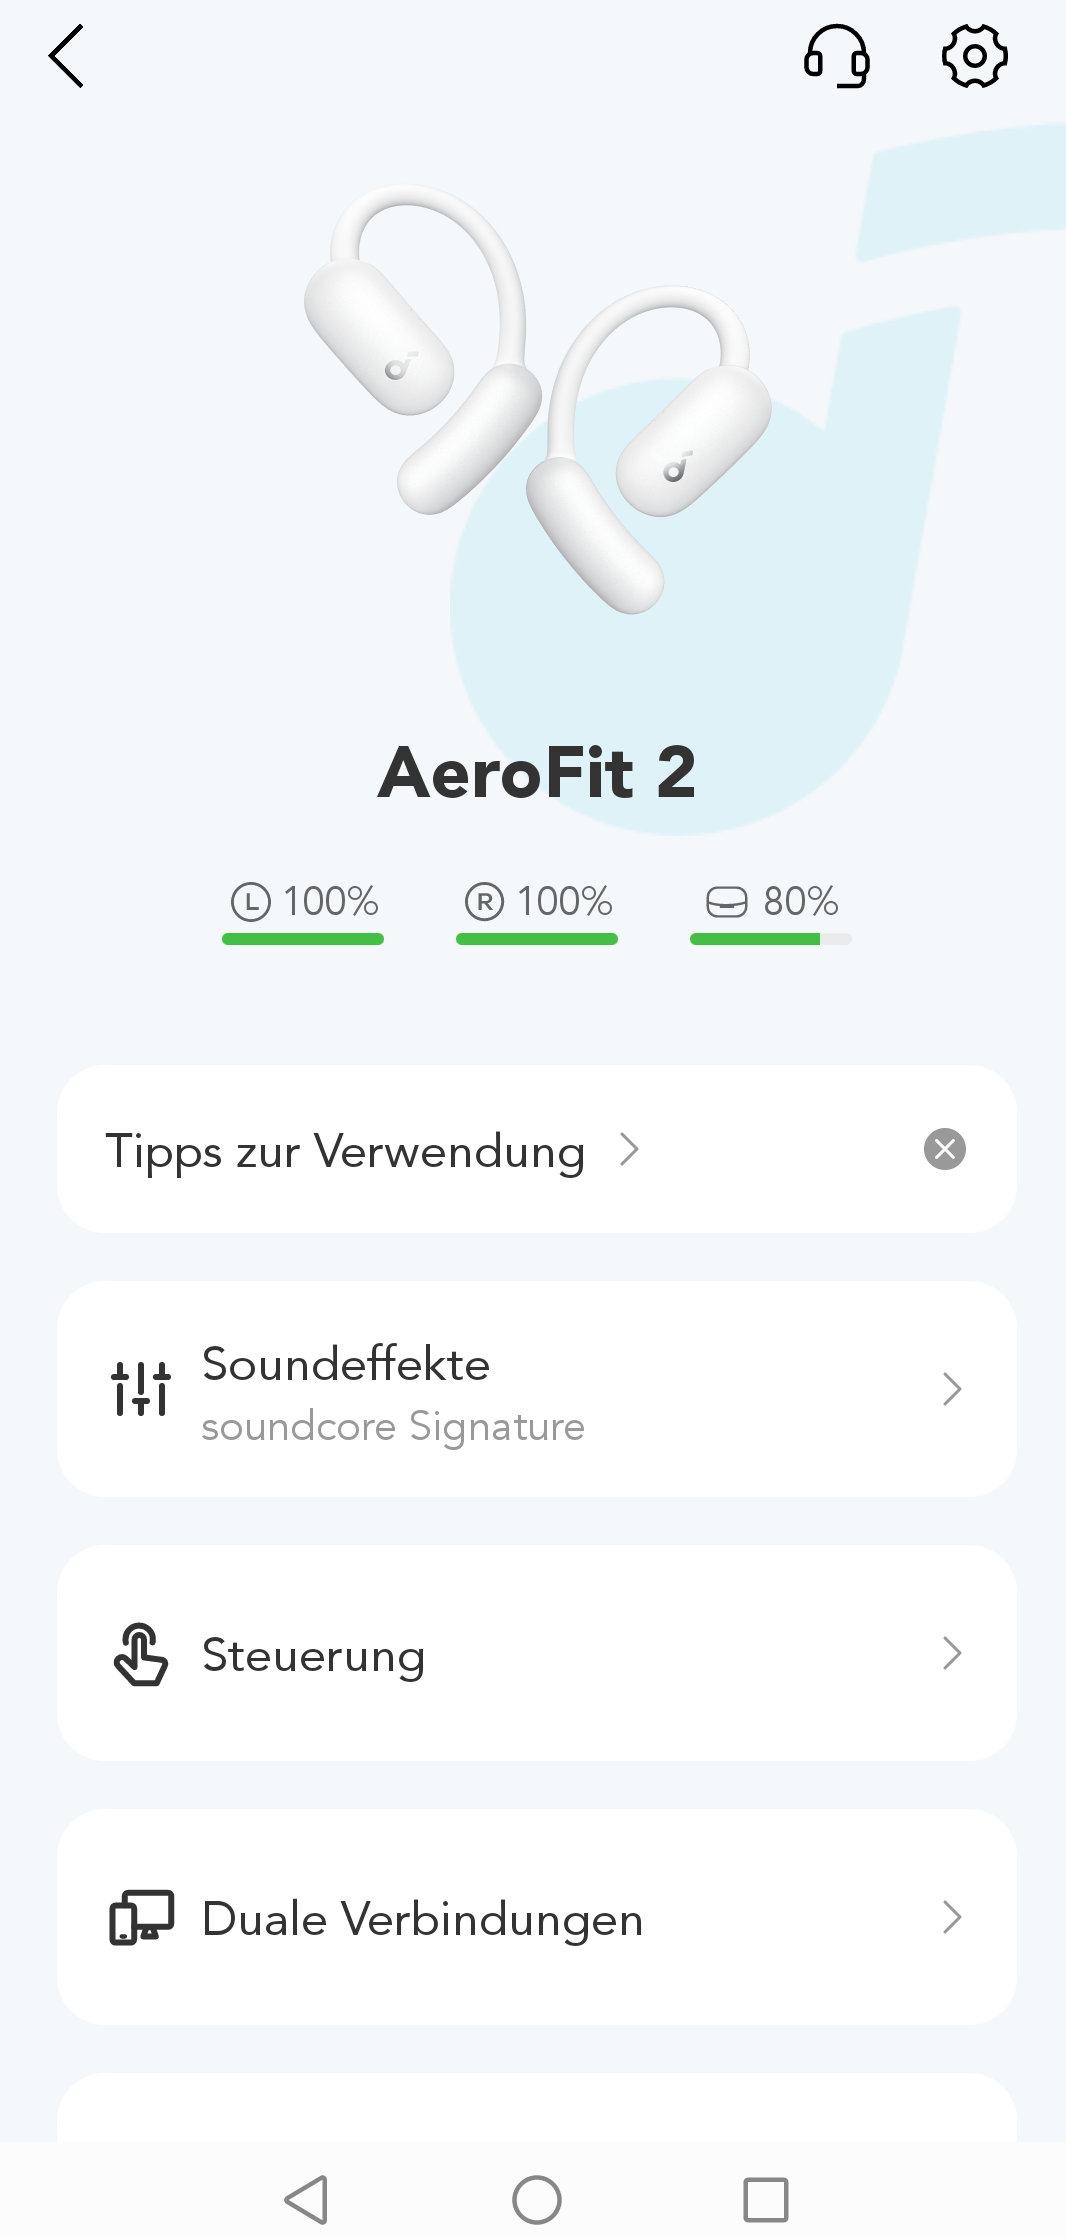1066x2239 pixels.
Task: Tap the dual devices connection icon
Action: tap(141, 1917)
